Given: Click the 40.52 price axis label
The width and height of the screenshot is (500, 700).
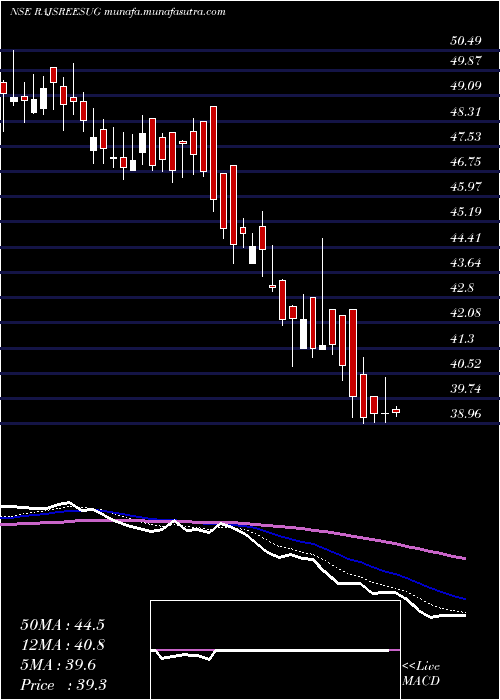Looking at the screenshot, I should point(466,363).
